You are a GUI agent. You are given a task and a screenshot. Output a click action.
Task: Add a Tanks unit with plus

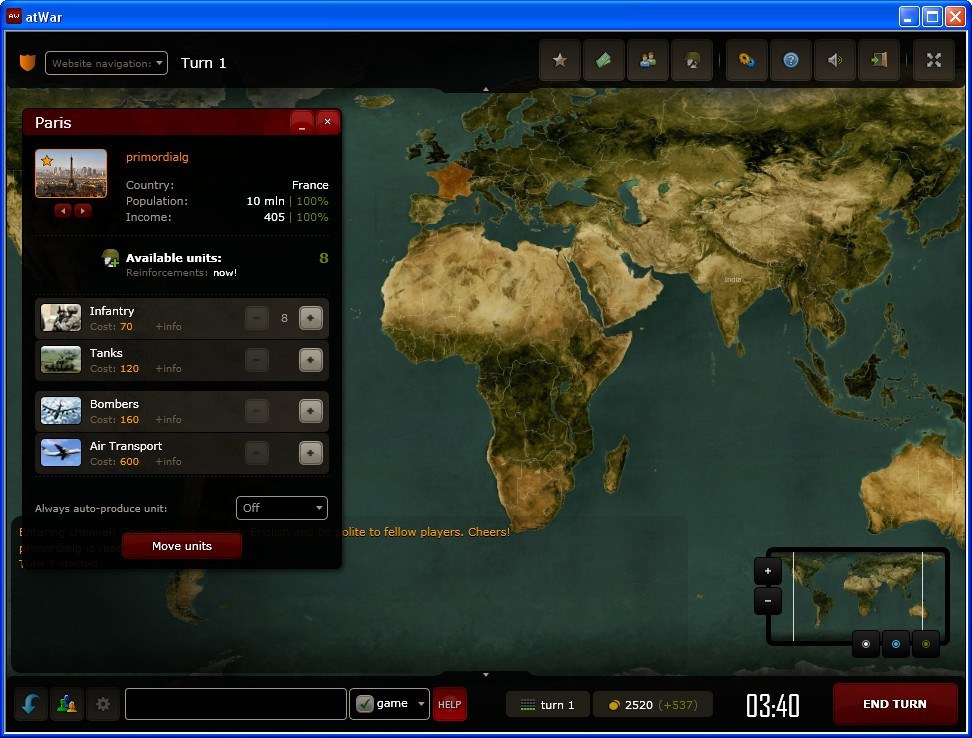coord(311,360)
